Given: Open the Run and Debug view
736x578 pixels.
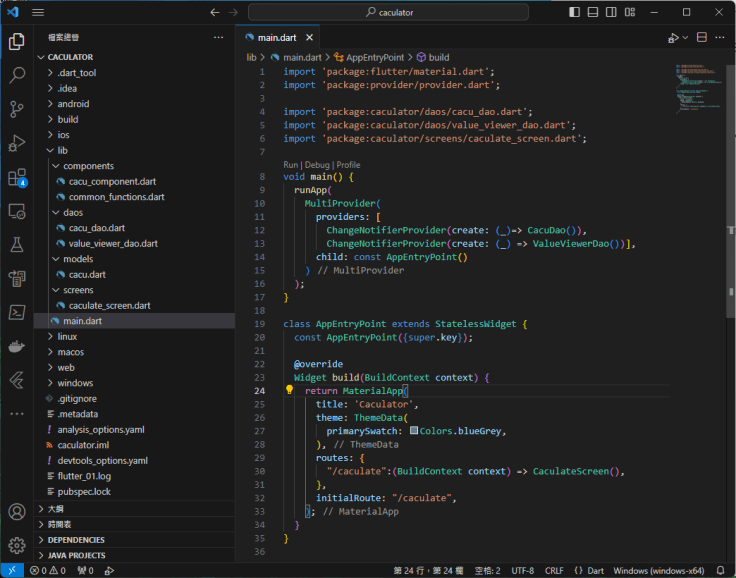Looking at the screenshot, I should 17,143.
